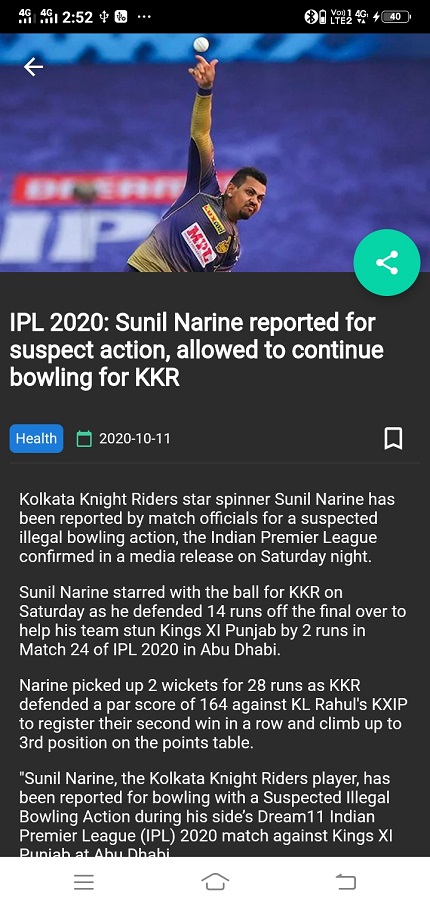
Task: Toggle the bookmark icon for this article
Action: [394, 438]
